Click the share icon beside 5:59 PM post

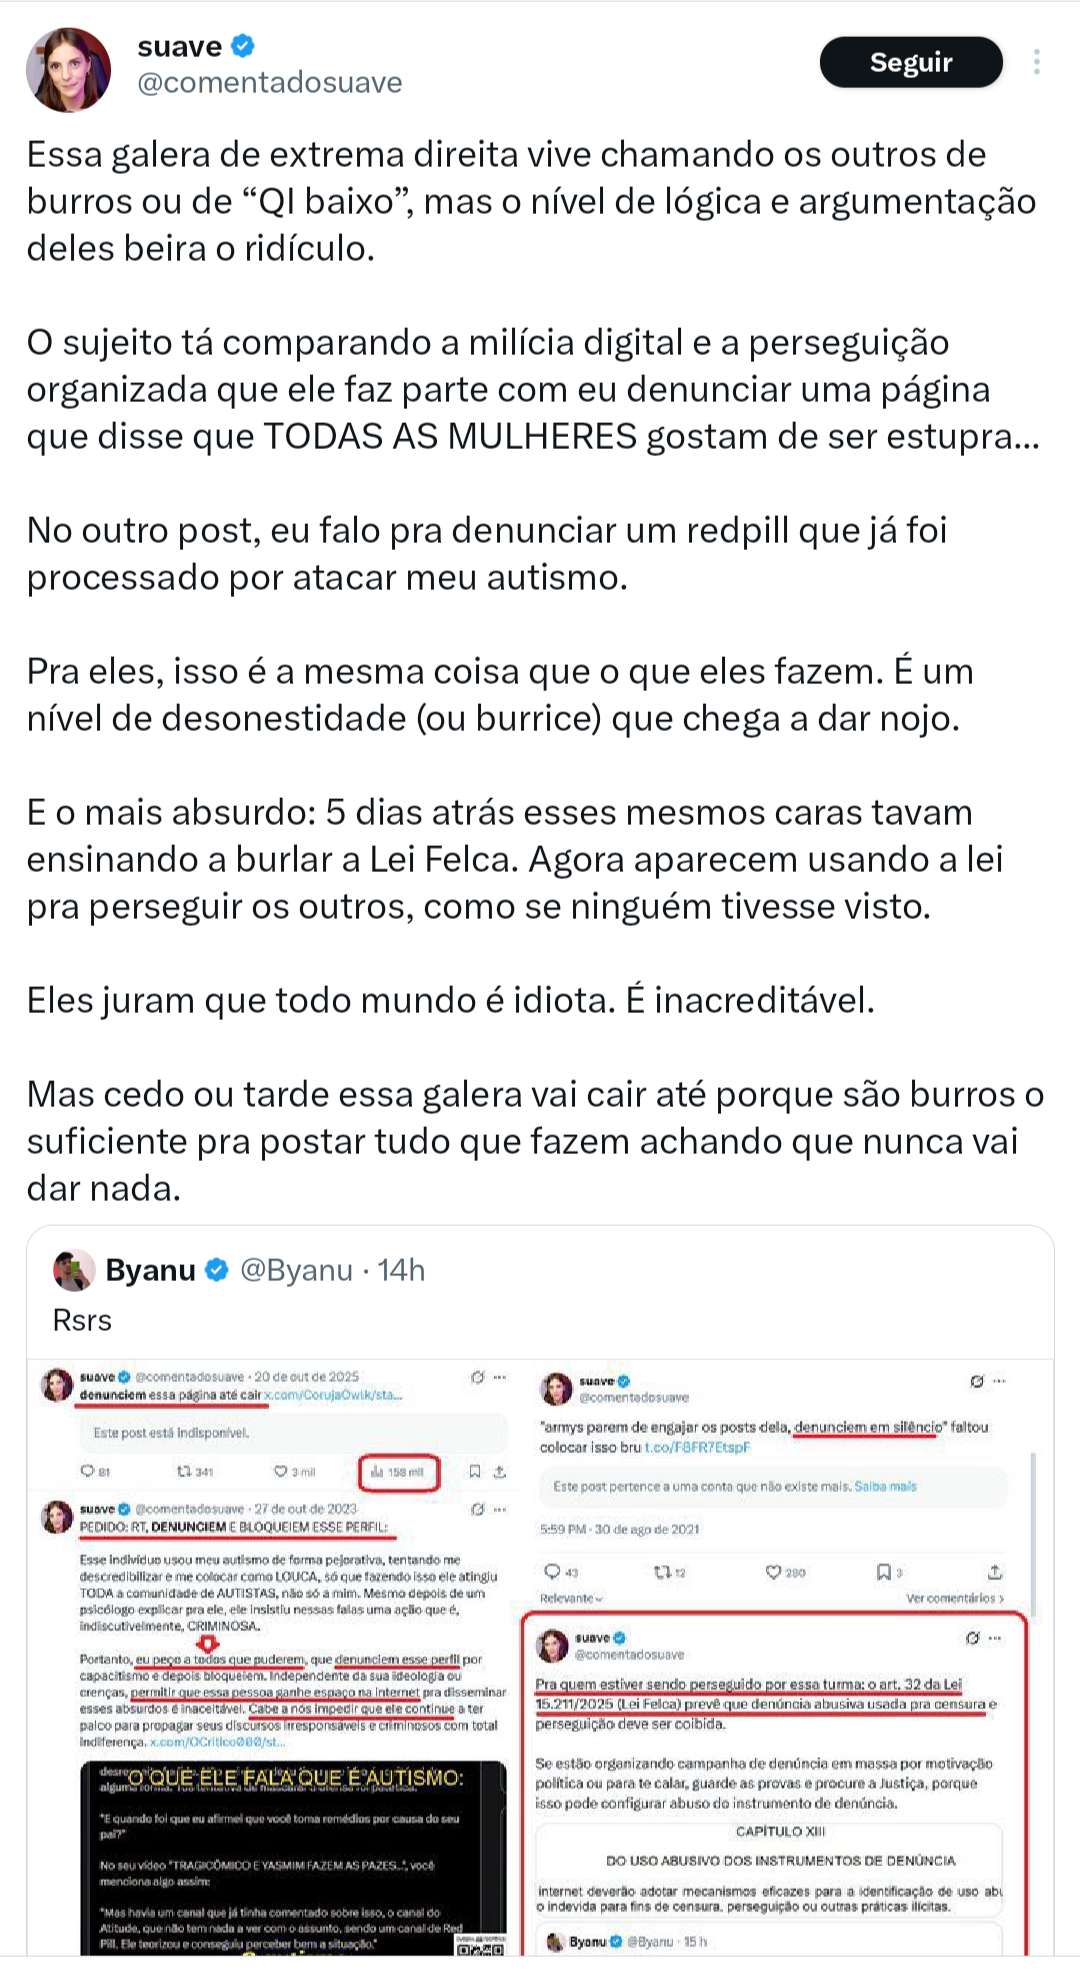(x=994, y=1572)
